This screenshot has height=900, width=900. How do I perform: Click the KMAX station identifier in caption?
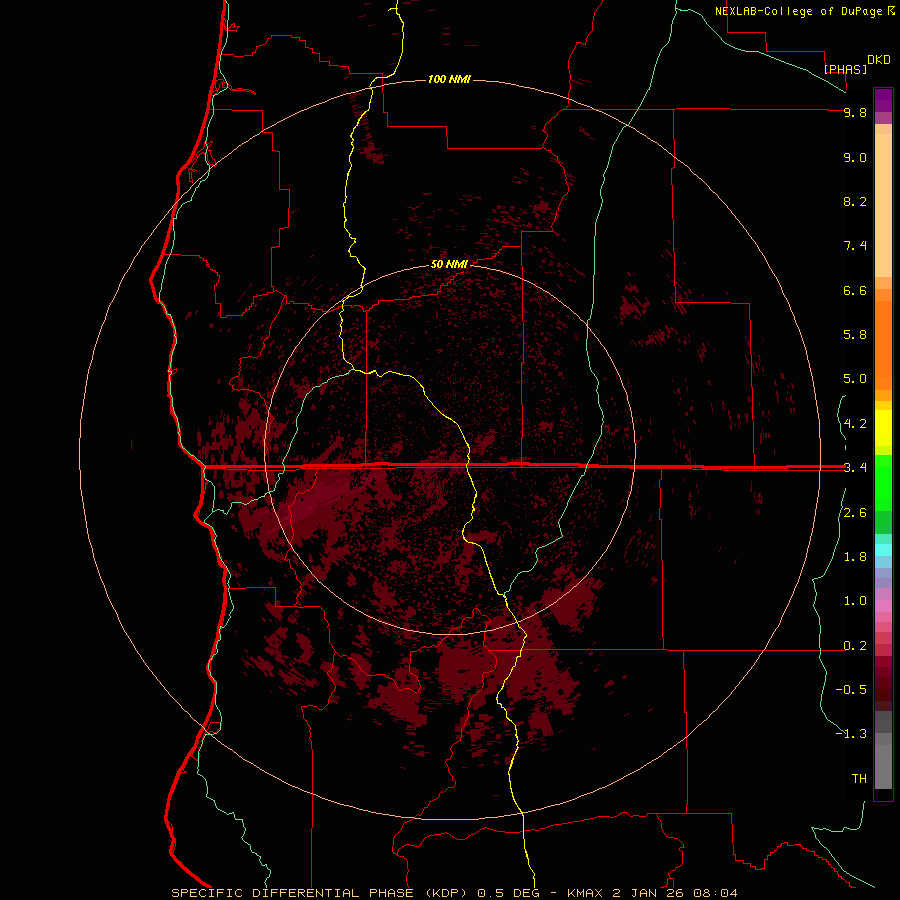(x=585, y=893)
